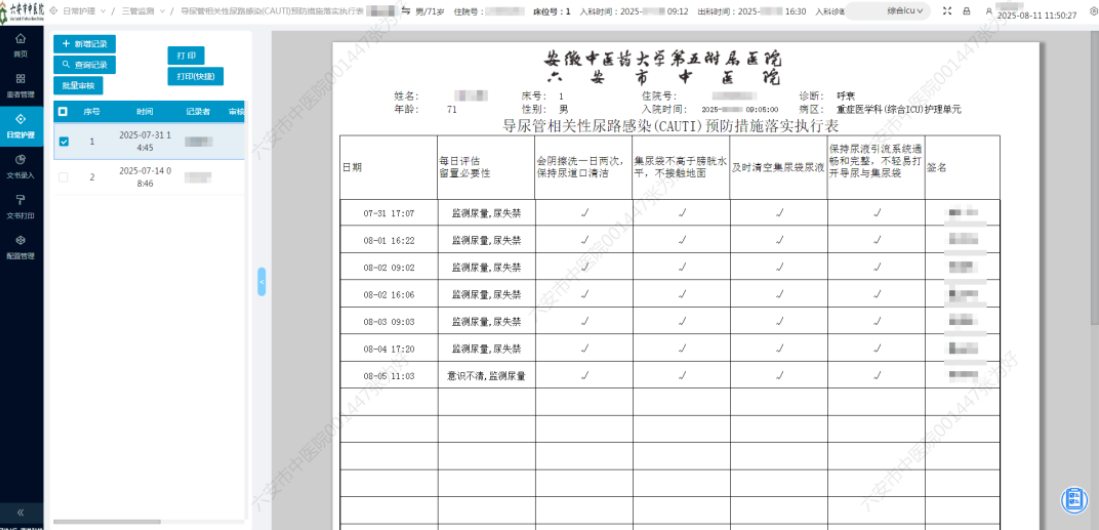Toggle fullscreen mode icon in top bar
The width and height of the screenshot is (1099, 530).
pyautogui.click(x=947, y=11)
